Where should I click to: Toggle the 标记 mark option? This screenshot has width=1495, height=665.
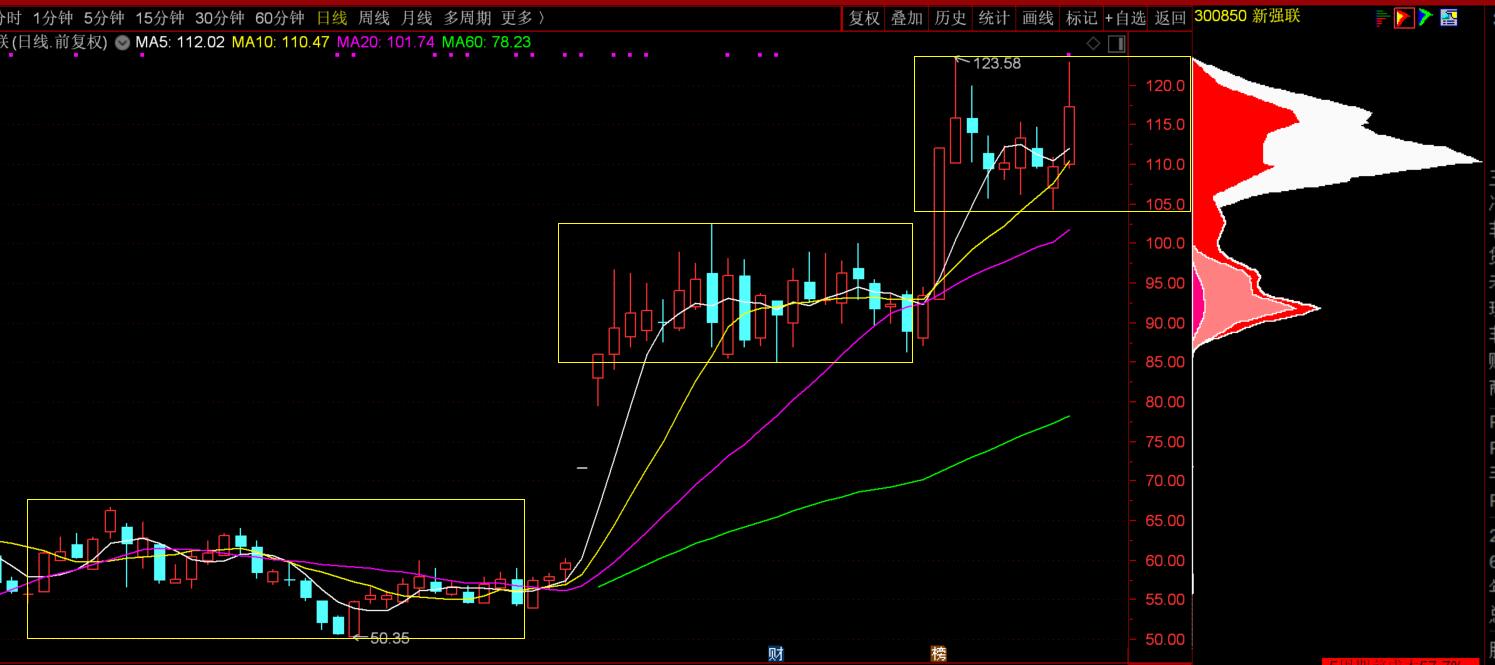coord(1081,18)
